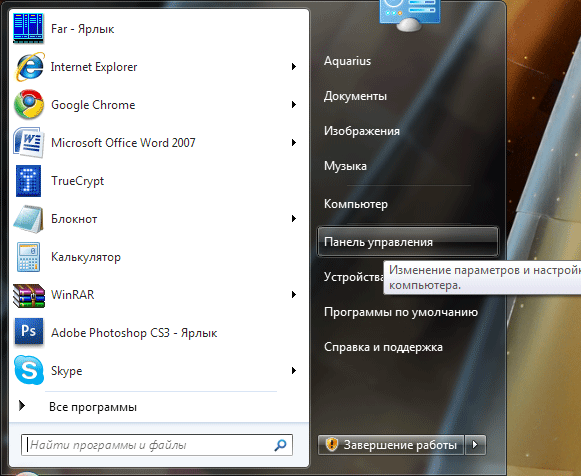581x476 pixels.
Task: Select TrueCrypt text label
Action: pyautogui.click(x=77, y=181)
